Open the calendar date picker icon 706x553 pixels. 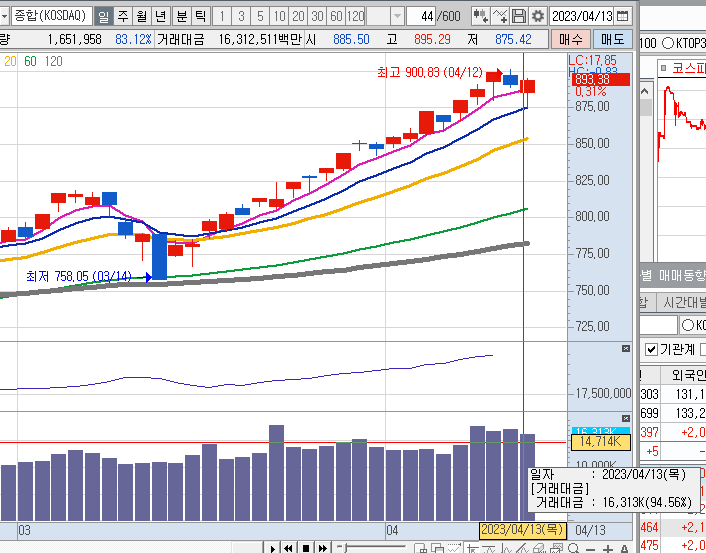(623, 16)
